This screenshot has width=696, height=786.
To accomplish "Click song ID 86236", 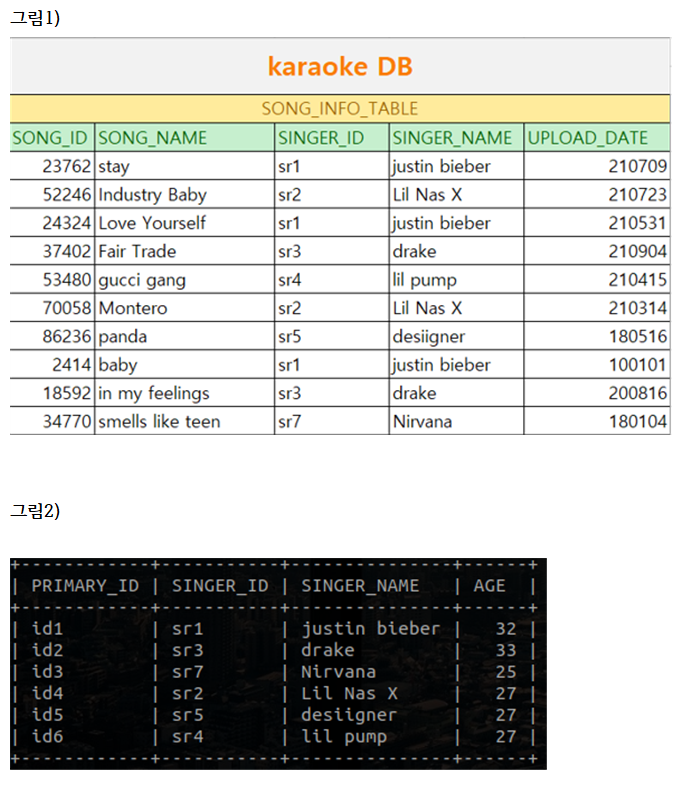I will [x=52, y=336].
